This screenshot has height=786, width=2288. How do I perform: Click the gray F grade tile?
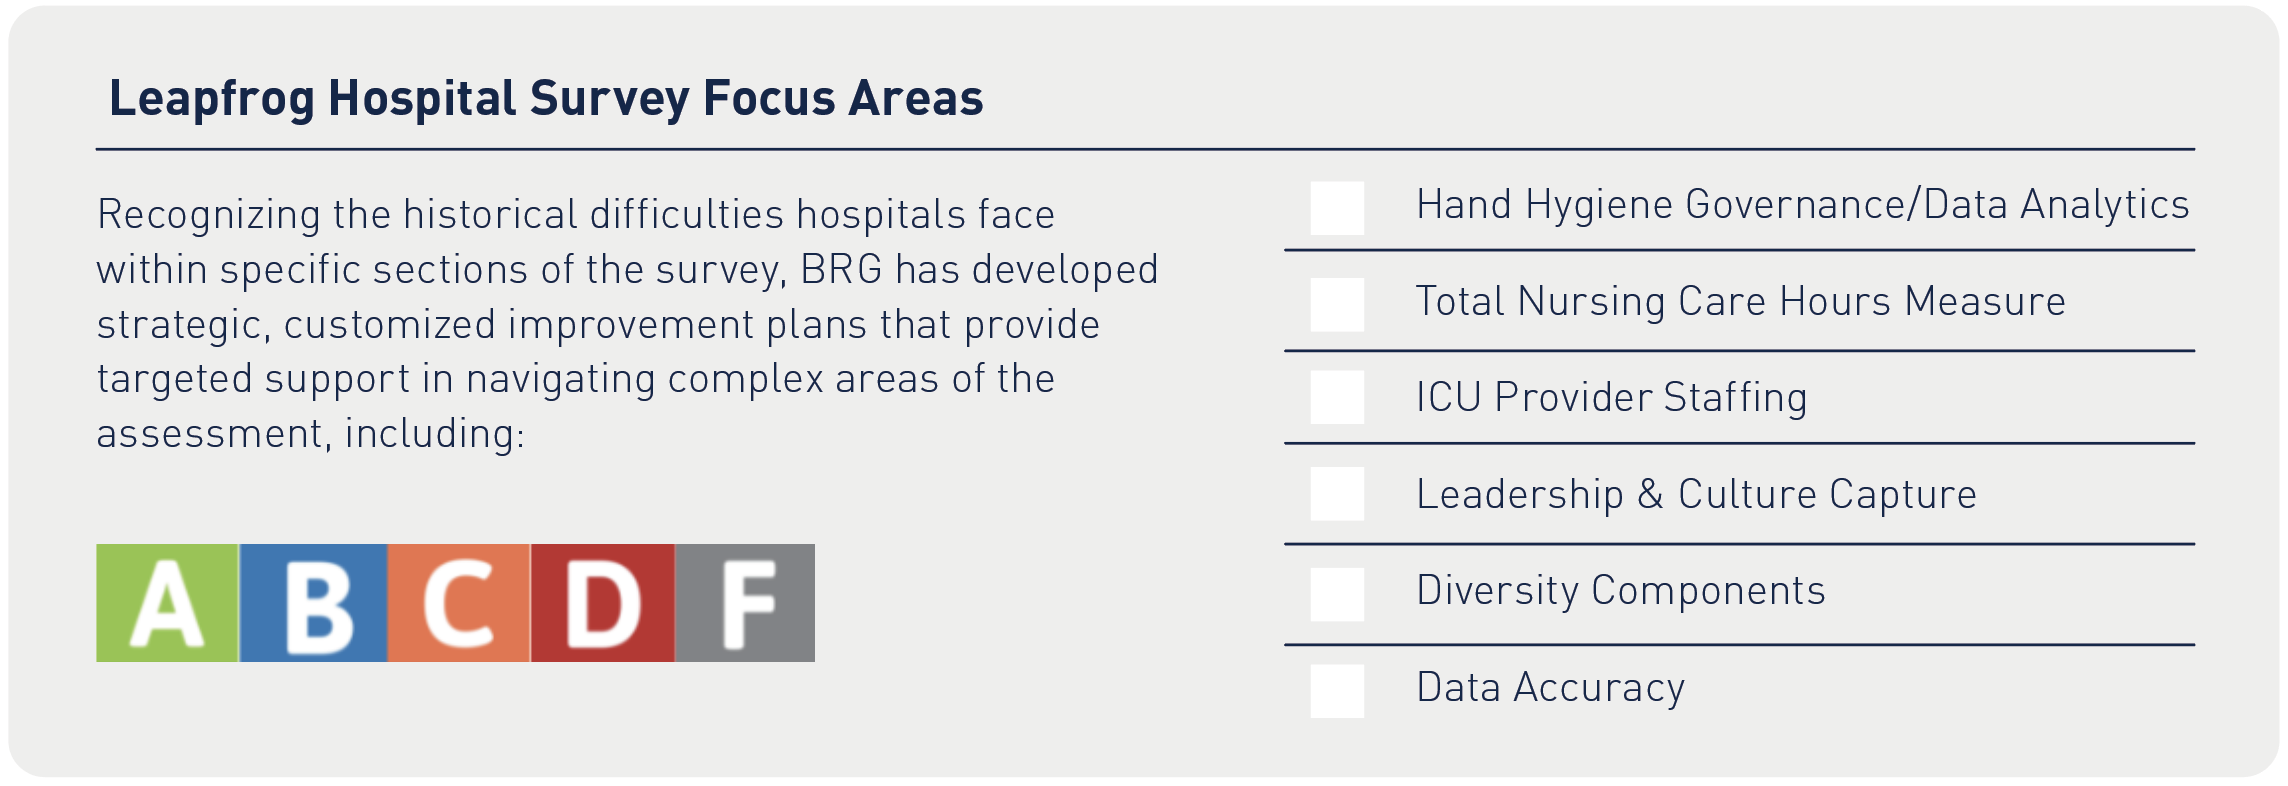tap(745, 603)
